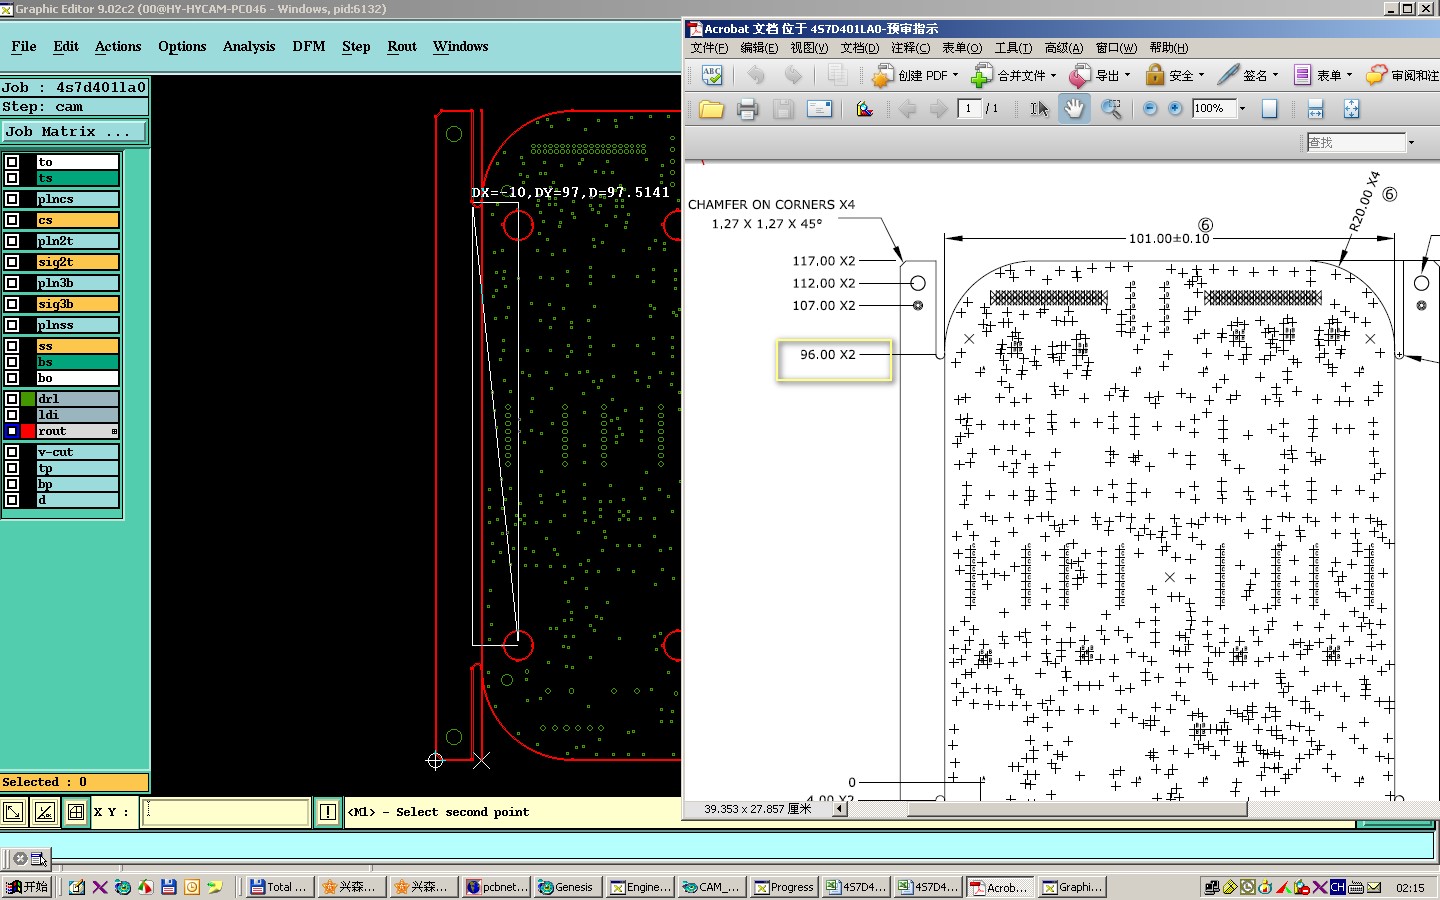
Task: Select the Hand tool in Acrobat
Action: point(1074,109)
